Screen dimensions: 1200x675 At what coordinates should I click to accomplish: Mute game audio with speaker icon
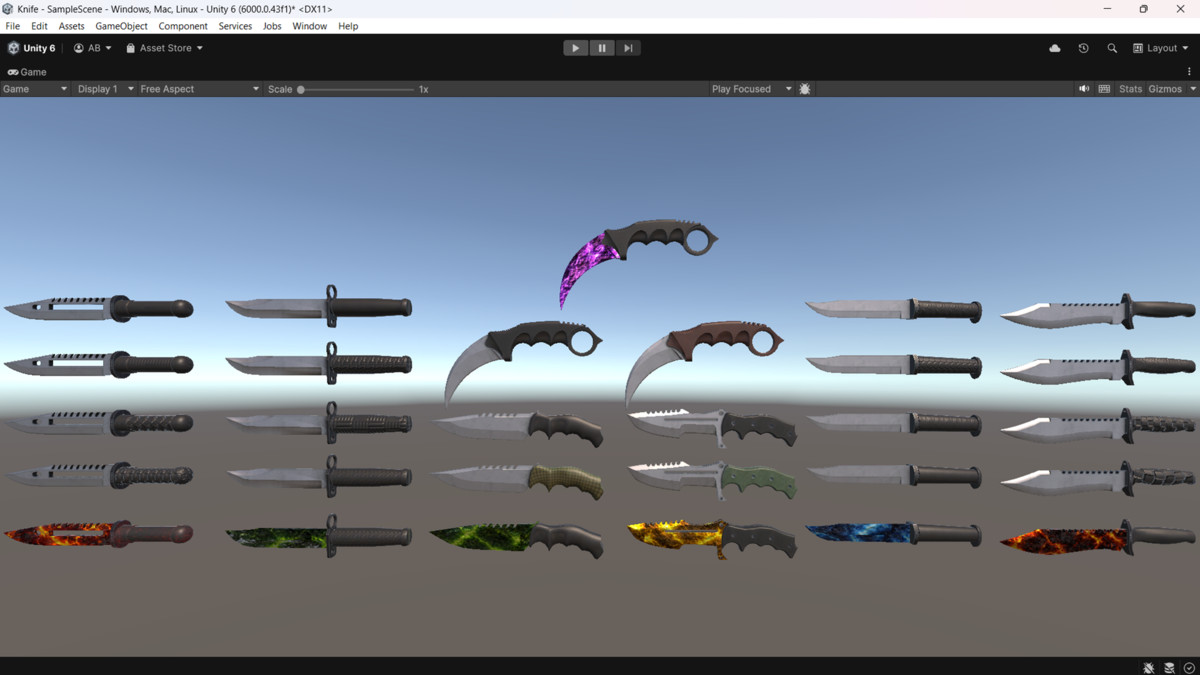click(x=1084, y=88)
